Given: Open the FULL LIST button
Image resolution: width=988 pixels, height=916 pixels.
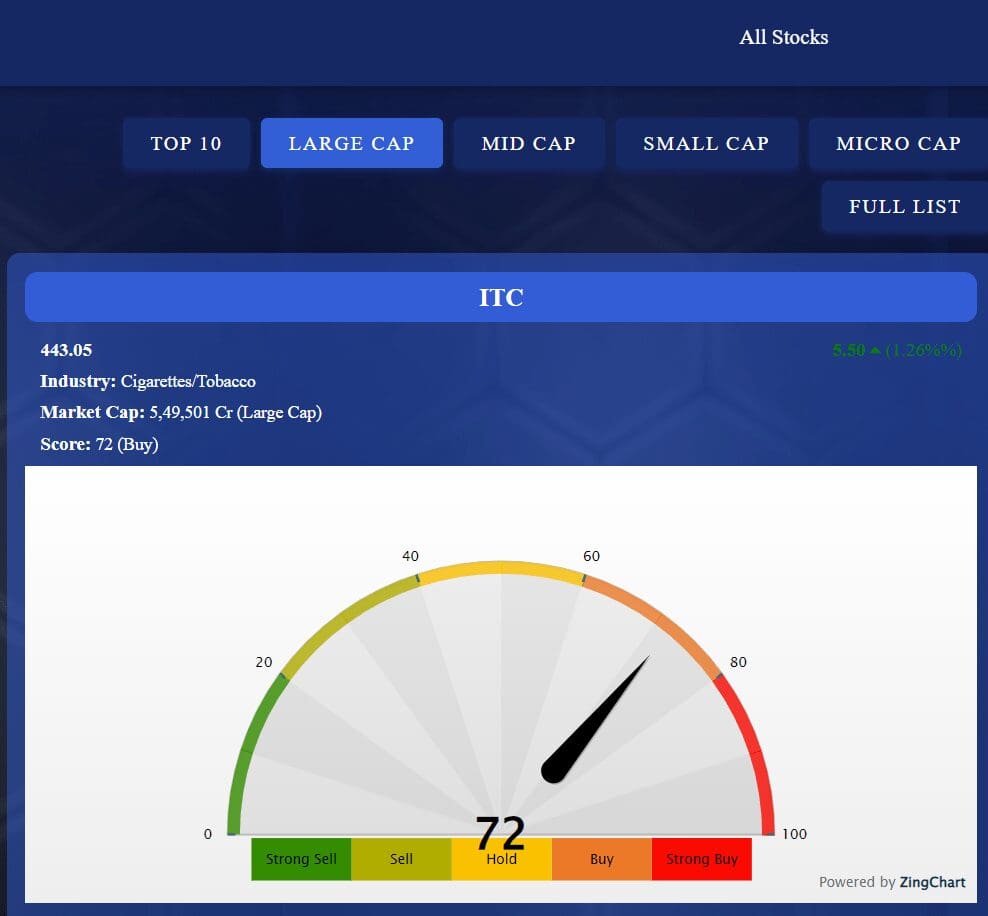Looking at the screenshot, I should click(904, 207).
